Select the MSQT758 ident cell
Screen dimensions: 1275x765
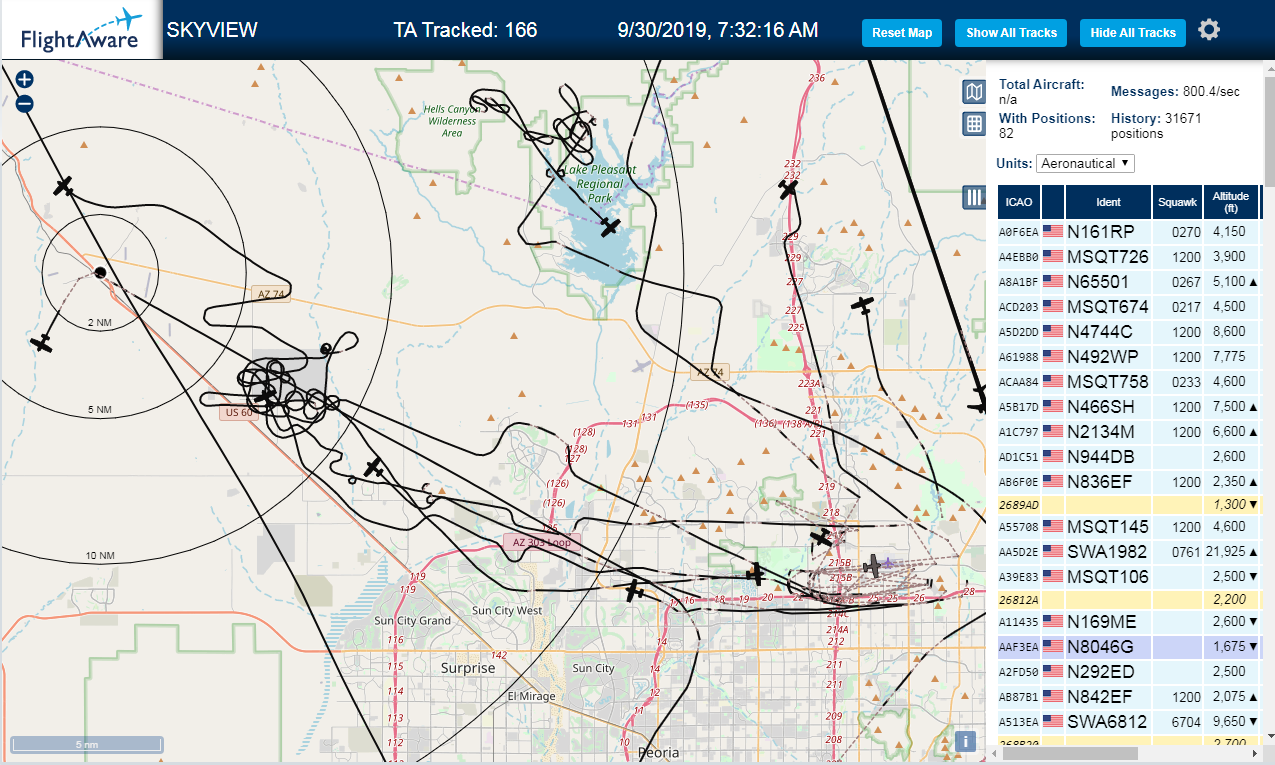[1108, 381]
